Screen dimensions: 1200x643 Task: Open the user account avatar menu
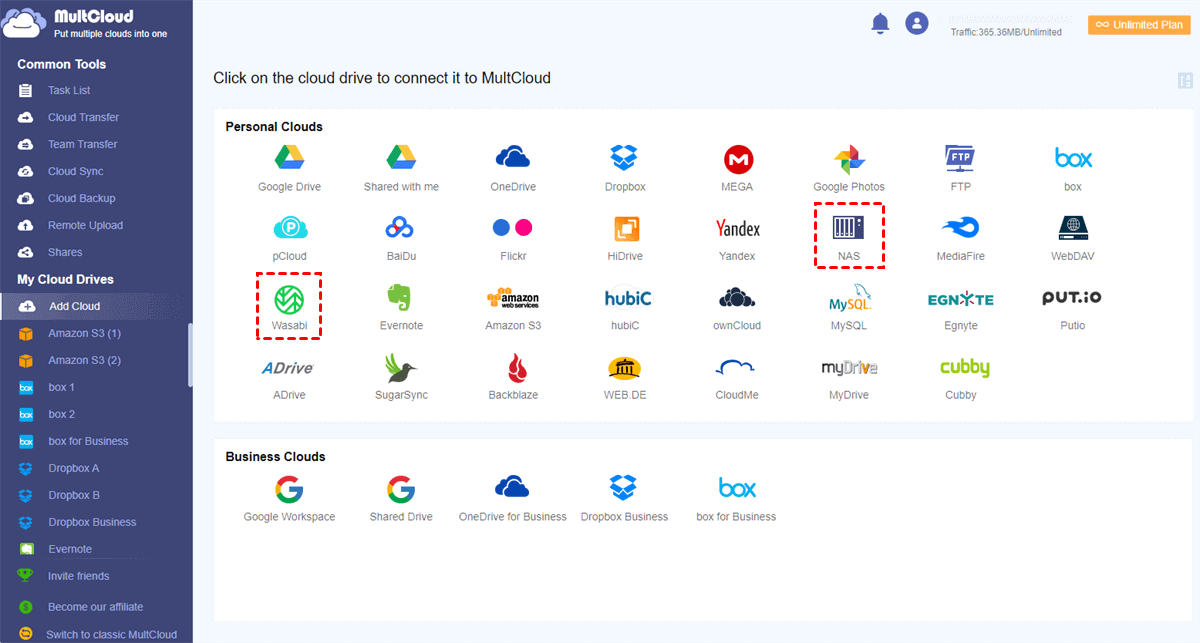[916, 23]
